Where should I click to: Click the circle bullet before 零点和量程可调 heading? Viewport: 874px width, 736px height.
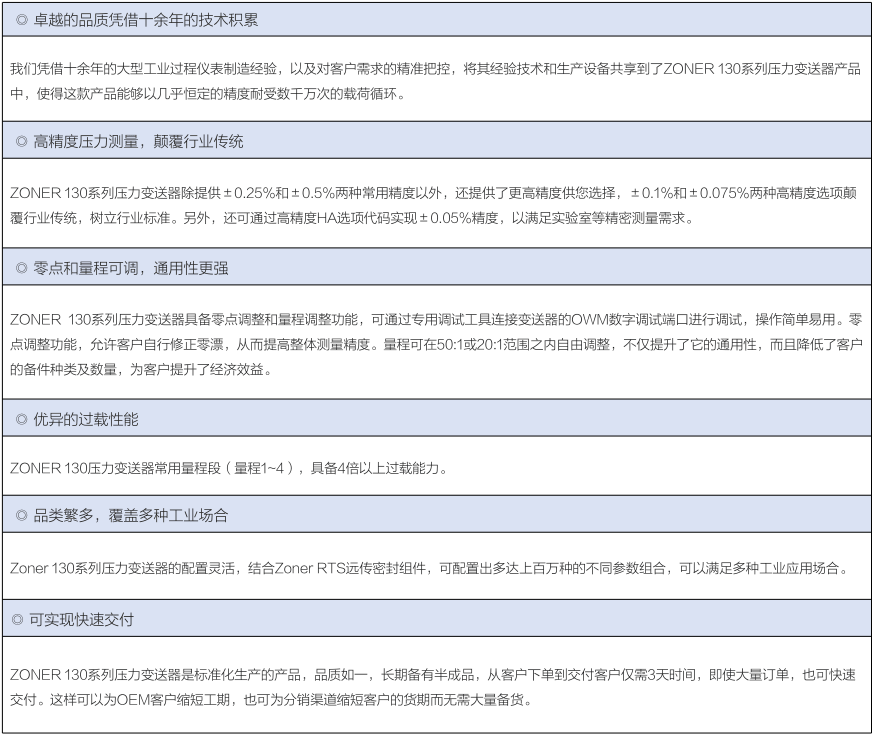click(x=22, y=268)
